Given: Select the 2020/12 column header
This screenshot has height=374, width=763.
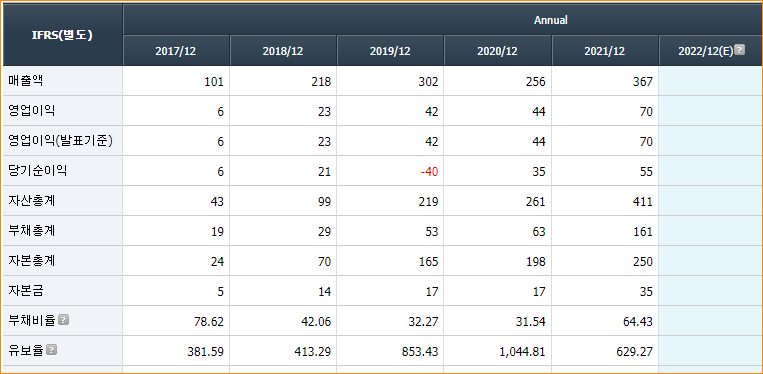Looking at the screenshot, I should tap(497, 51).
